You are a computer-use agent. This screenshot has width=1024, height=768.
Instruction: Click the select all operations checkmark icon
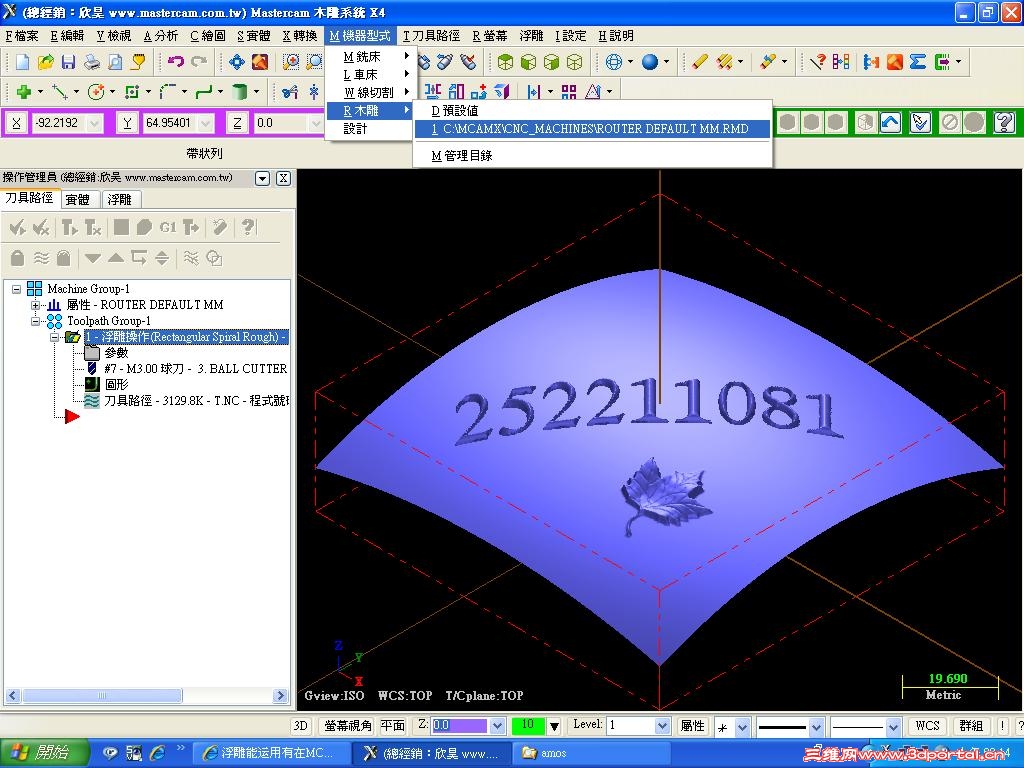point(18,227)
